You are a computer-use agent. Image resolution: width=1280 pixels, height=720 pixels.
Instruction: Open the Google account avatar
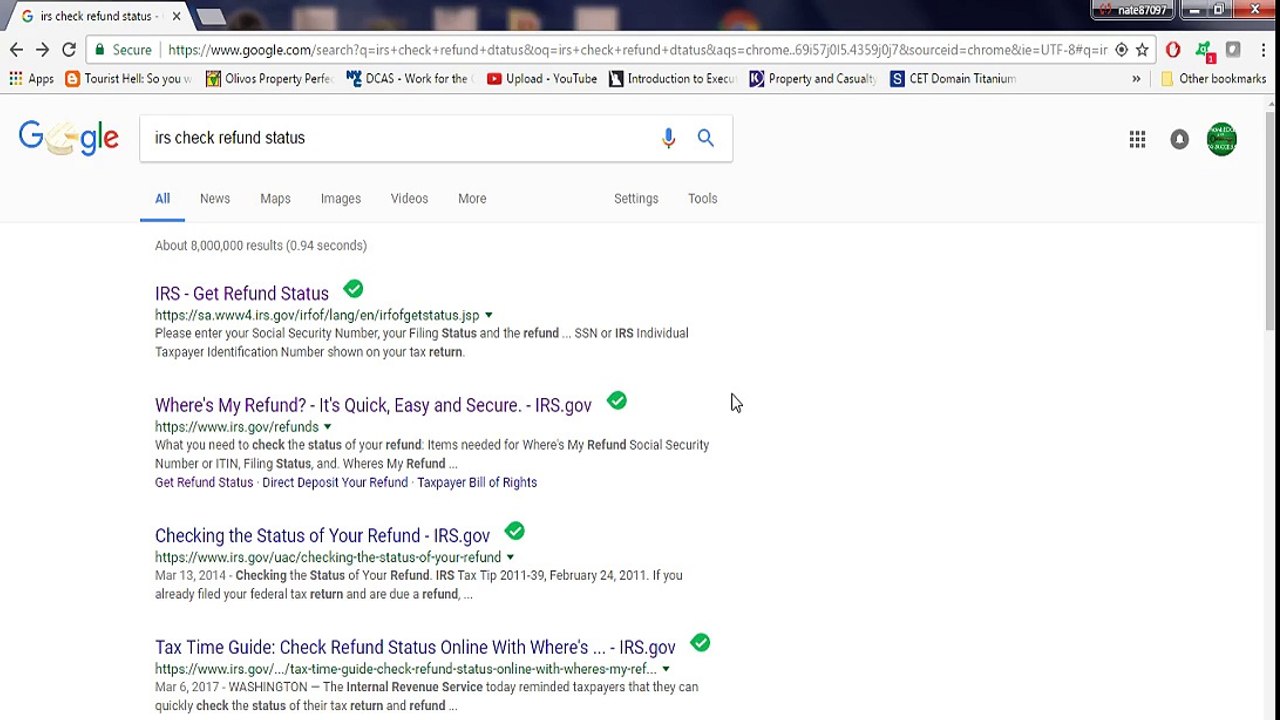[1222, 139]
